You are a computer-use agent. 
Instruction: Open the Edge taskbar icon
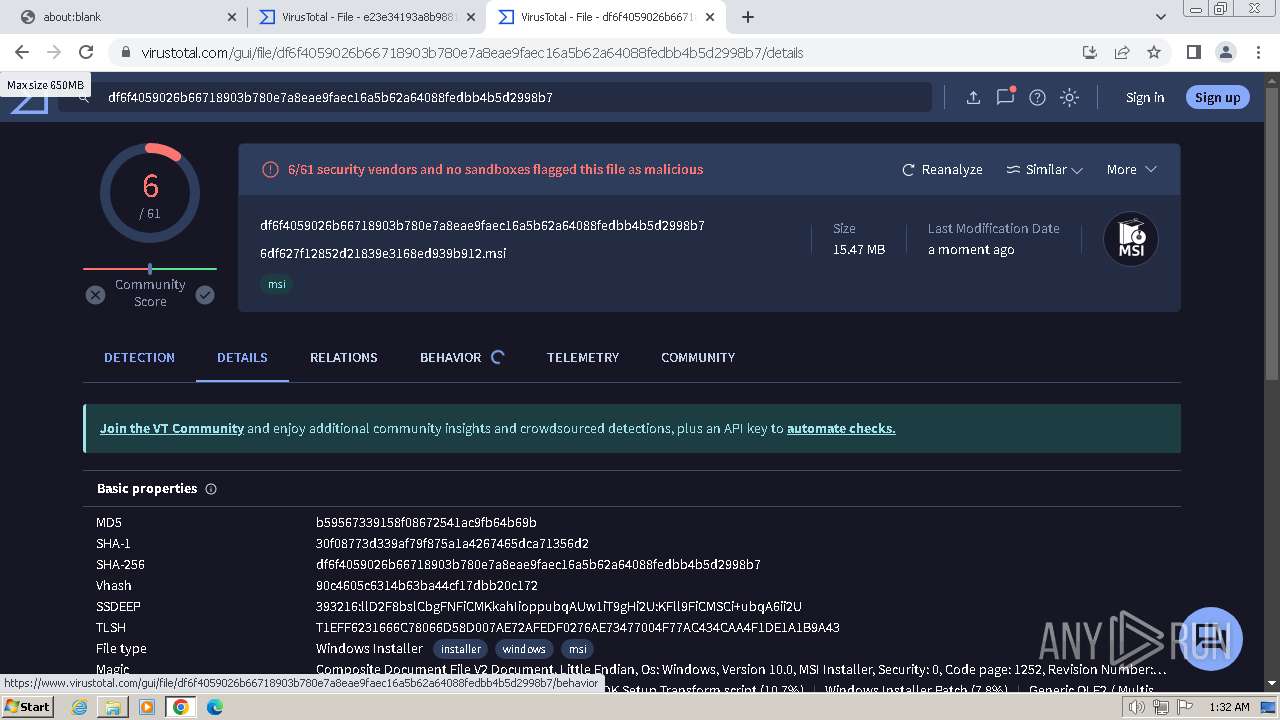[x=215, y=706]
